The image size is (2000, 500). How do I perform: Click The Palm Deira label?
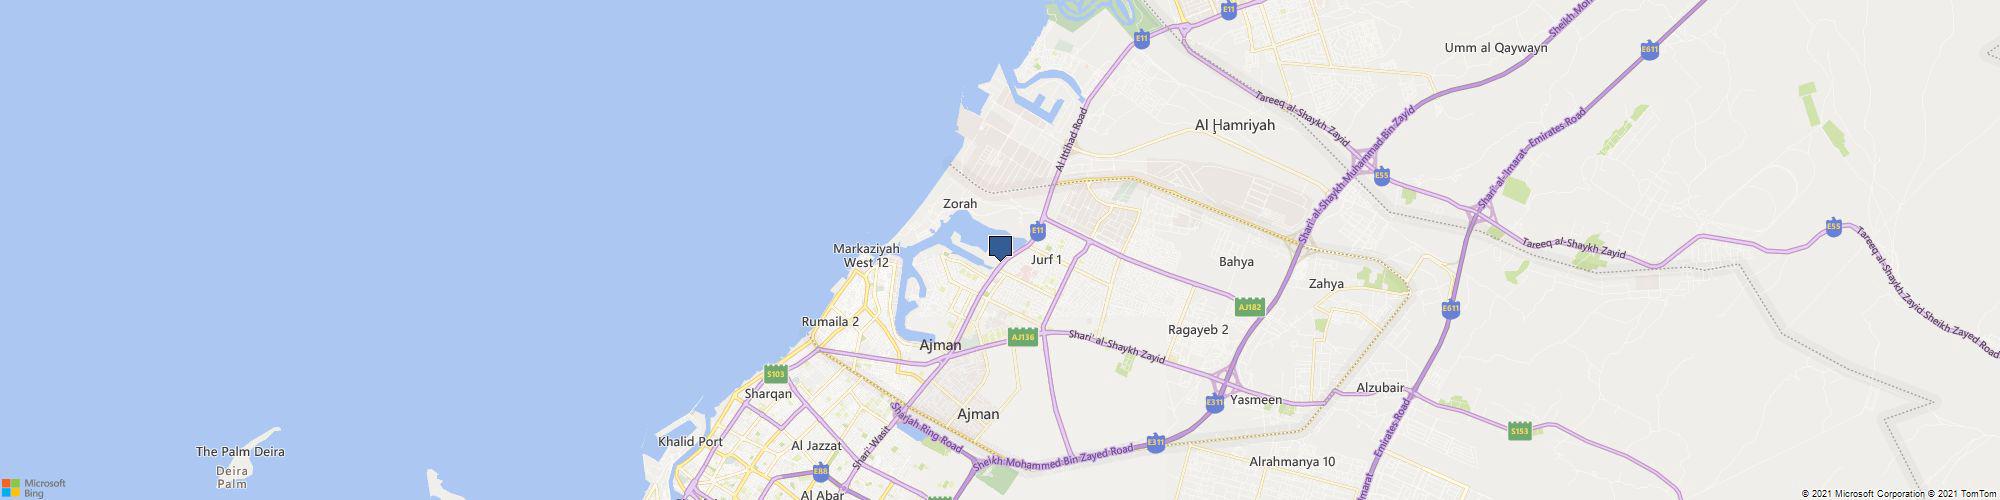pos(240,452)
